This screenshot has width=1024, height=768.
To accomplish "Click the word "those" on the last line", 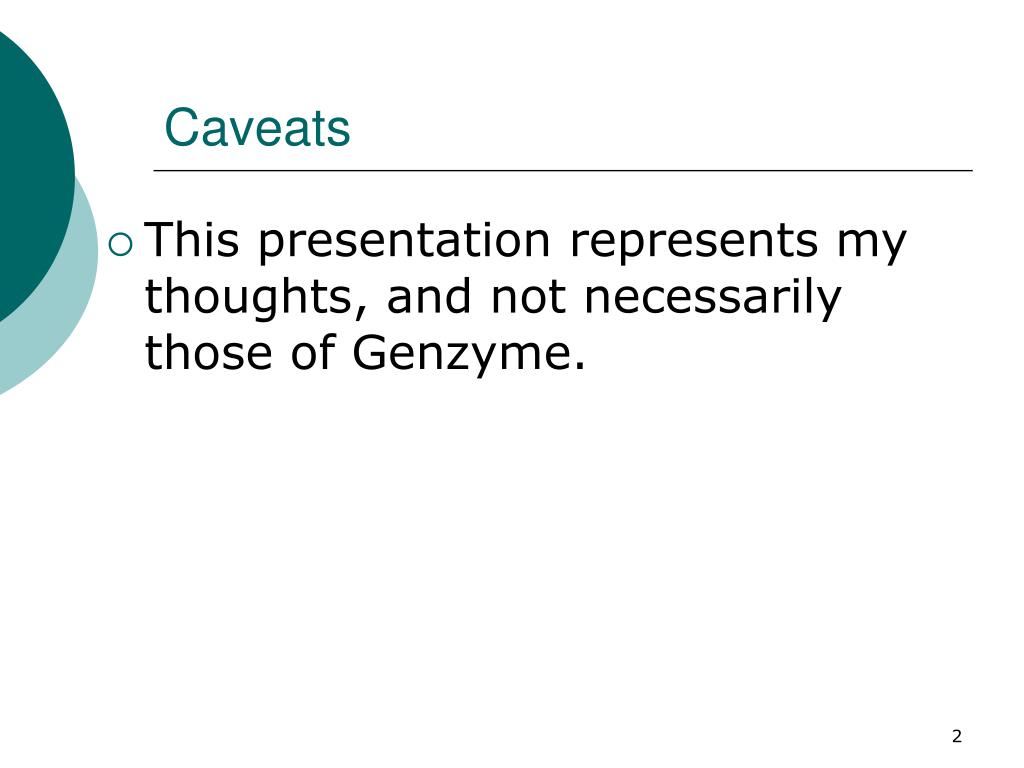I will coord(208,353).
